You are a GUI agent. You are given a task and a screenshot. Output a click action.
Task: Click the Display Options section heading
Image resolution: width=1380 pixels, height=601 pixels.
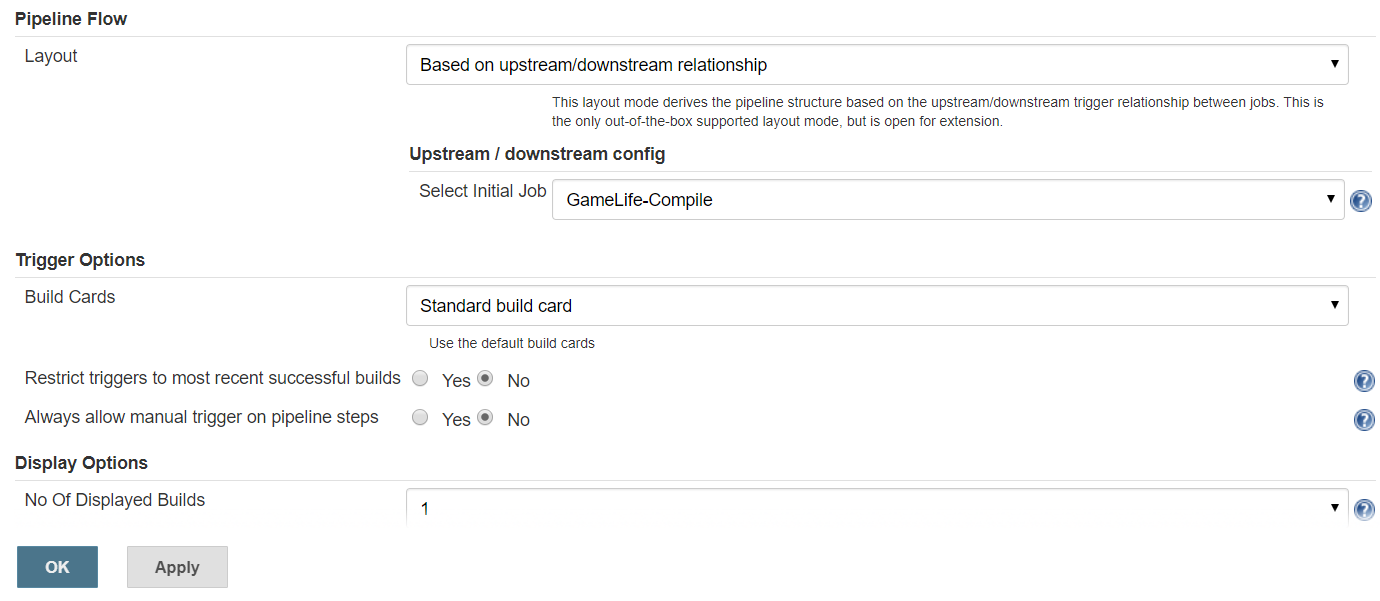tap(81, 463)
